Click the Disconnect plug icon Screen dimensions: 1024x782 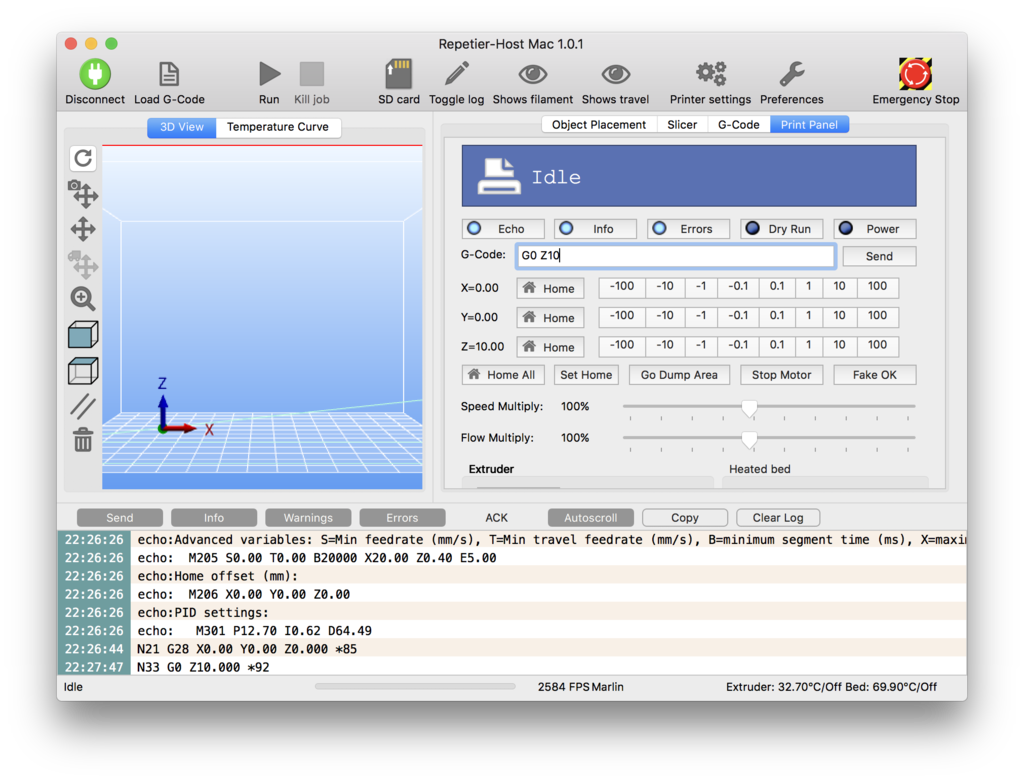[x=95, y=74]
